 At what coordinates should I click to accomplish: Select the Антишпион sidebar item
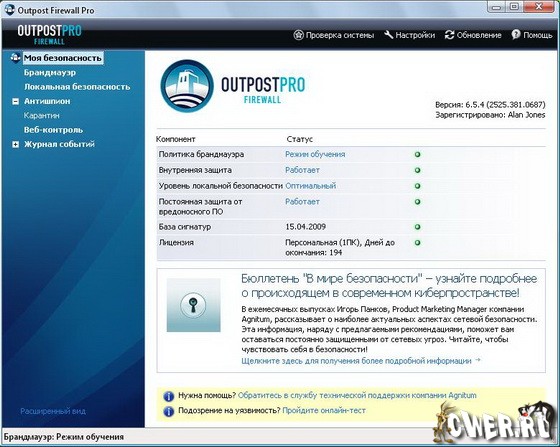pyautogui.click(x=47, y=101)
